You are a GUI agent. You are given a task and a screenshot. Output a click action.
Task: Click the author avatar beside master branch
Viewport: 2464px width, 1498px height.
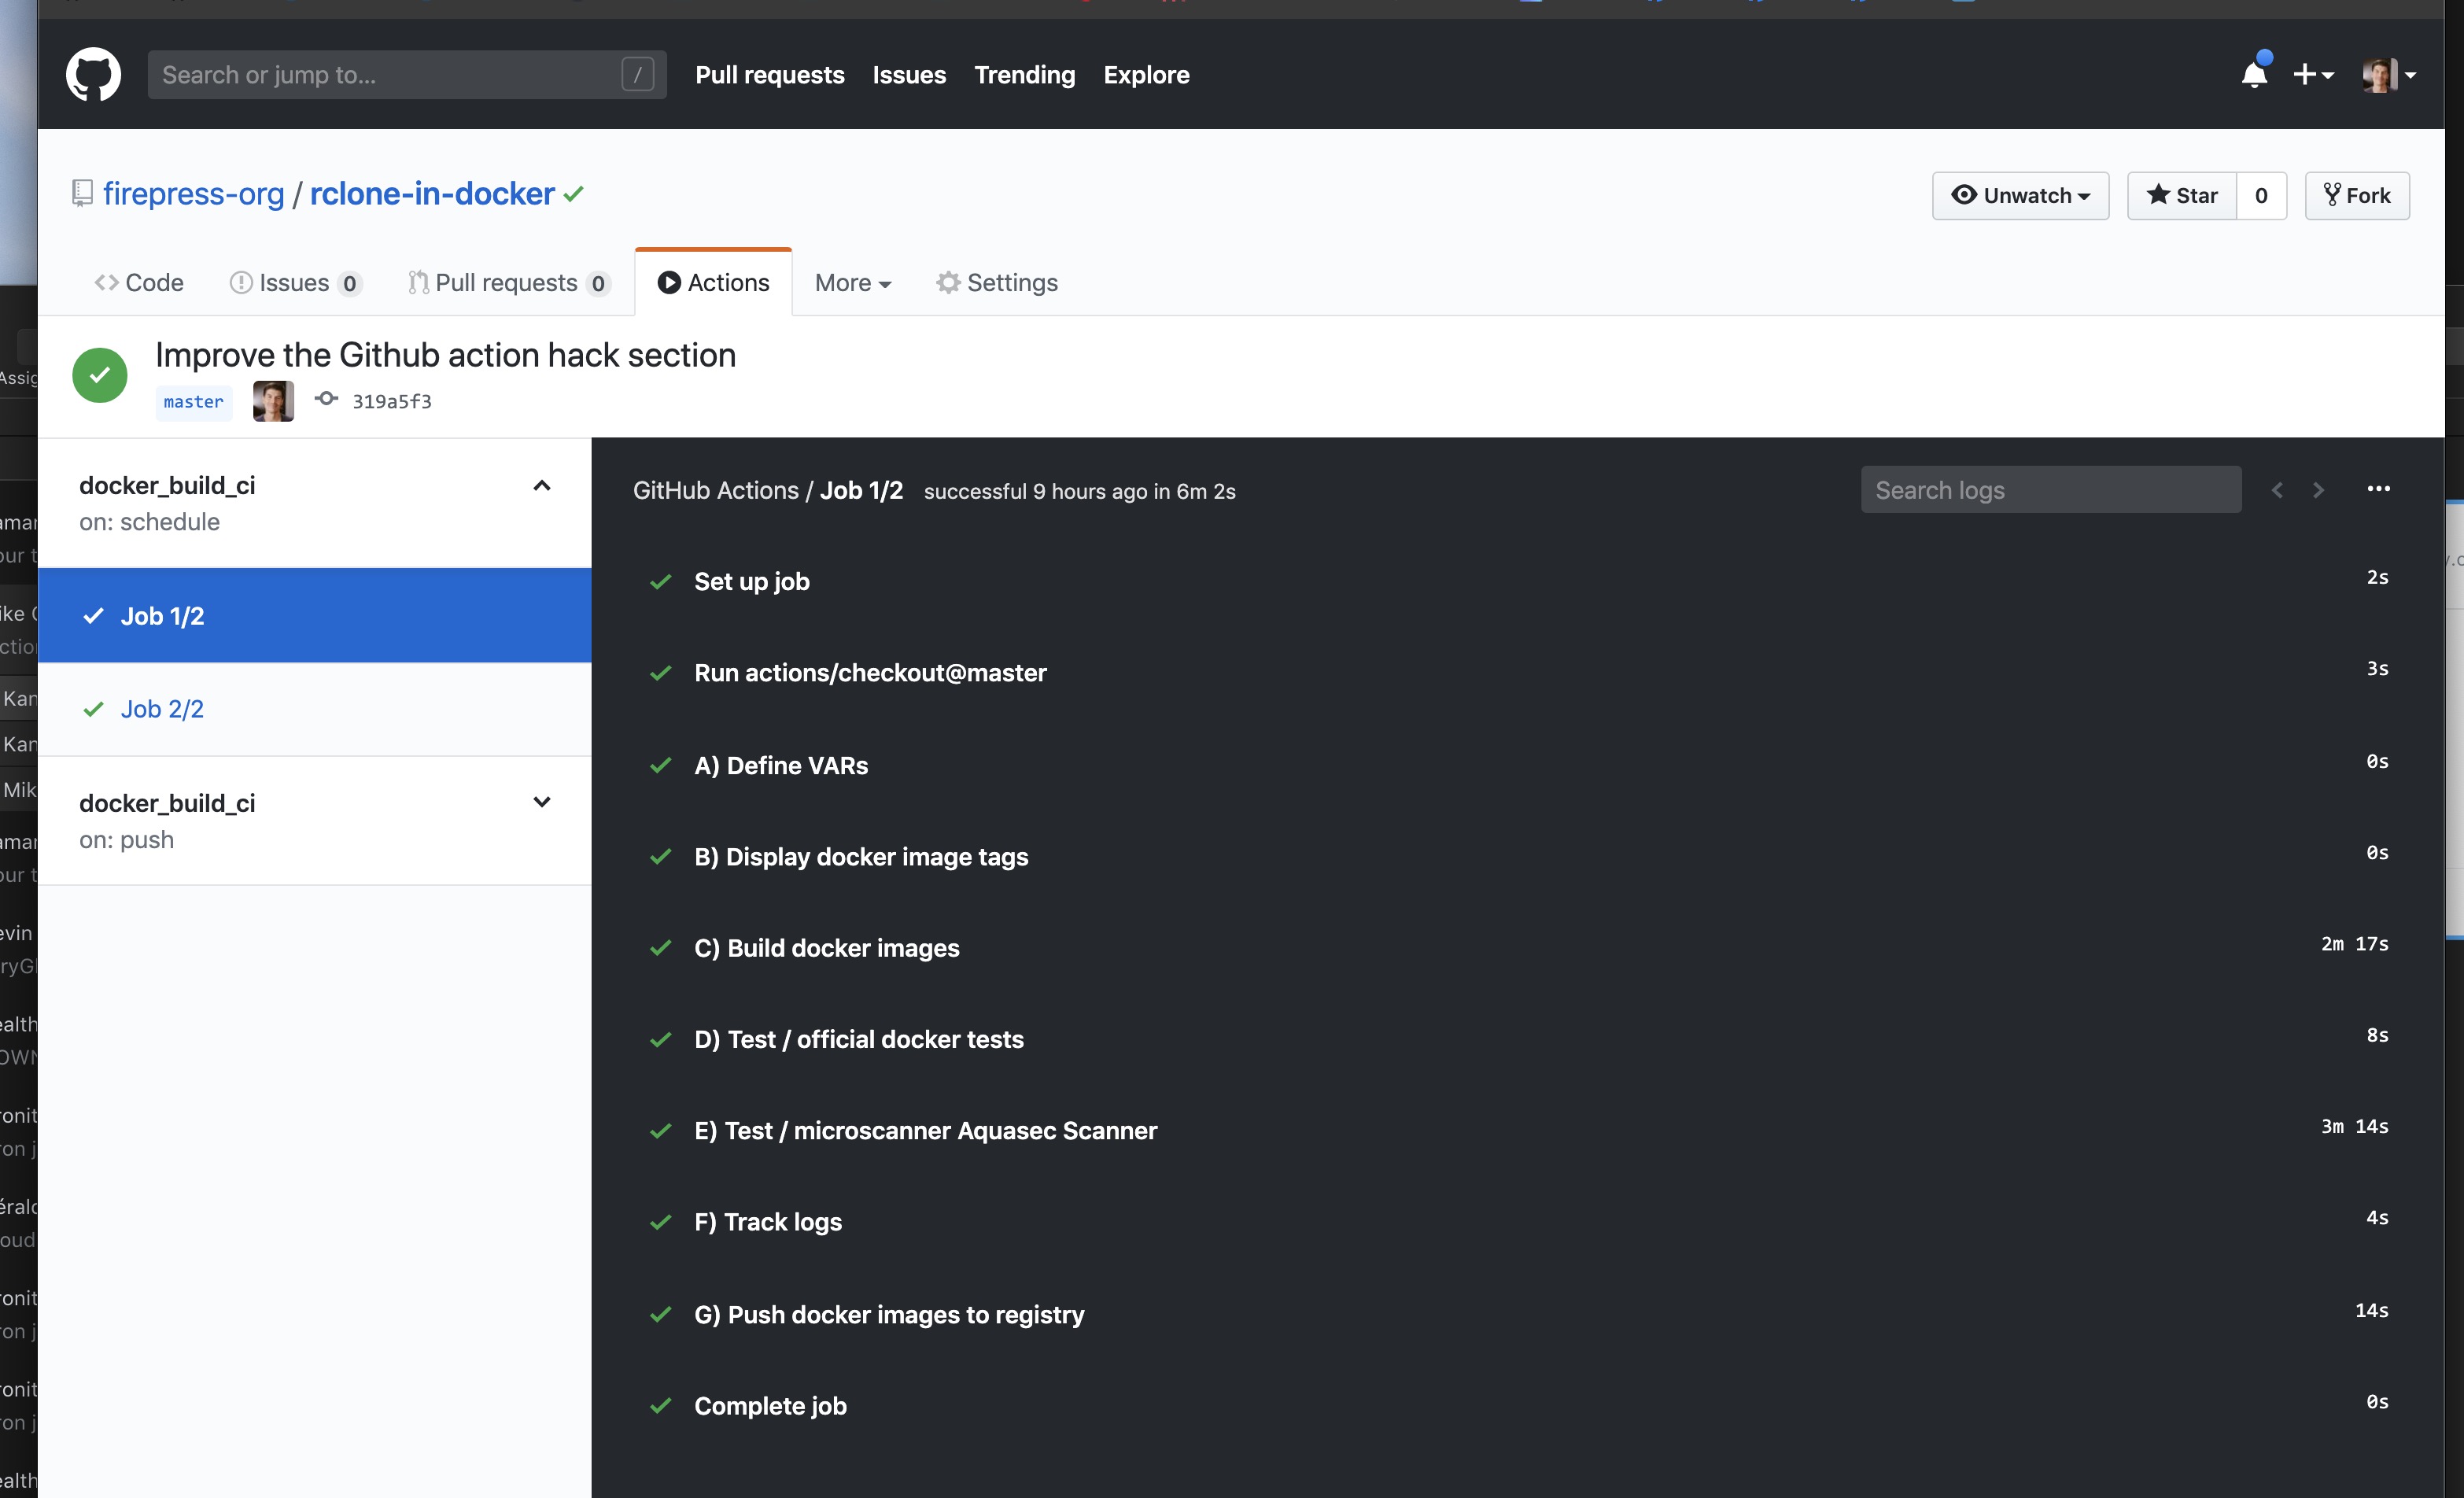tap(272, 401)
